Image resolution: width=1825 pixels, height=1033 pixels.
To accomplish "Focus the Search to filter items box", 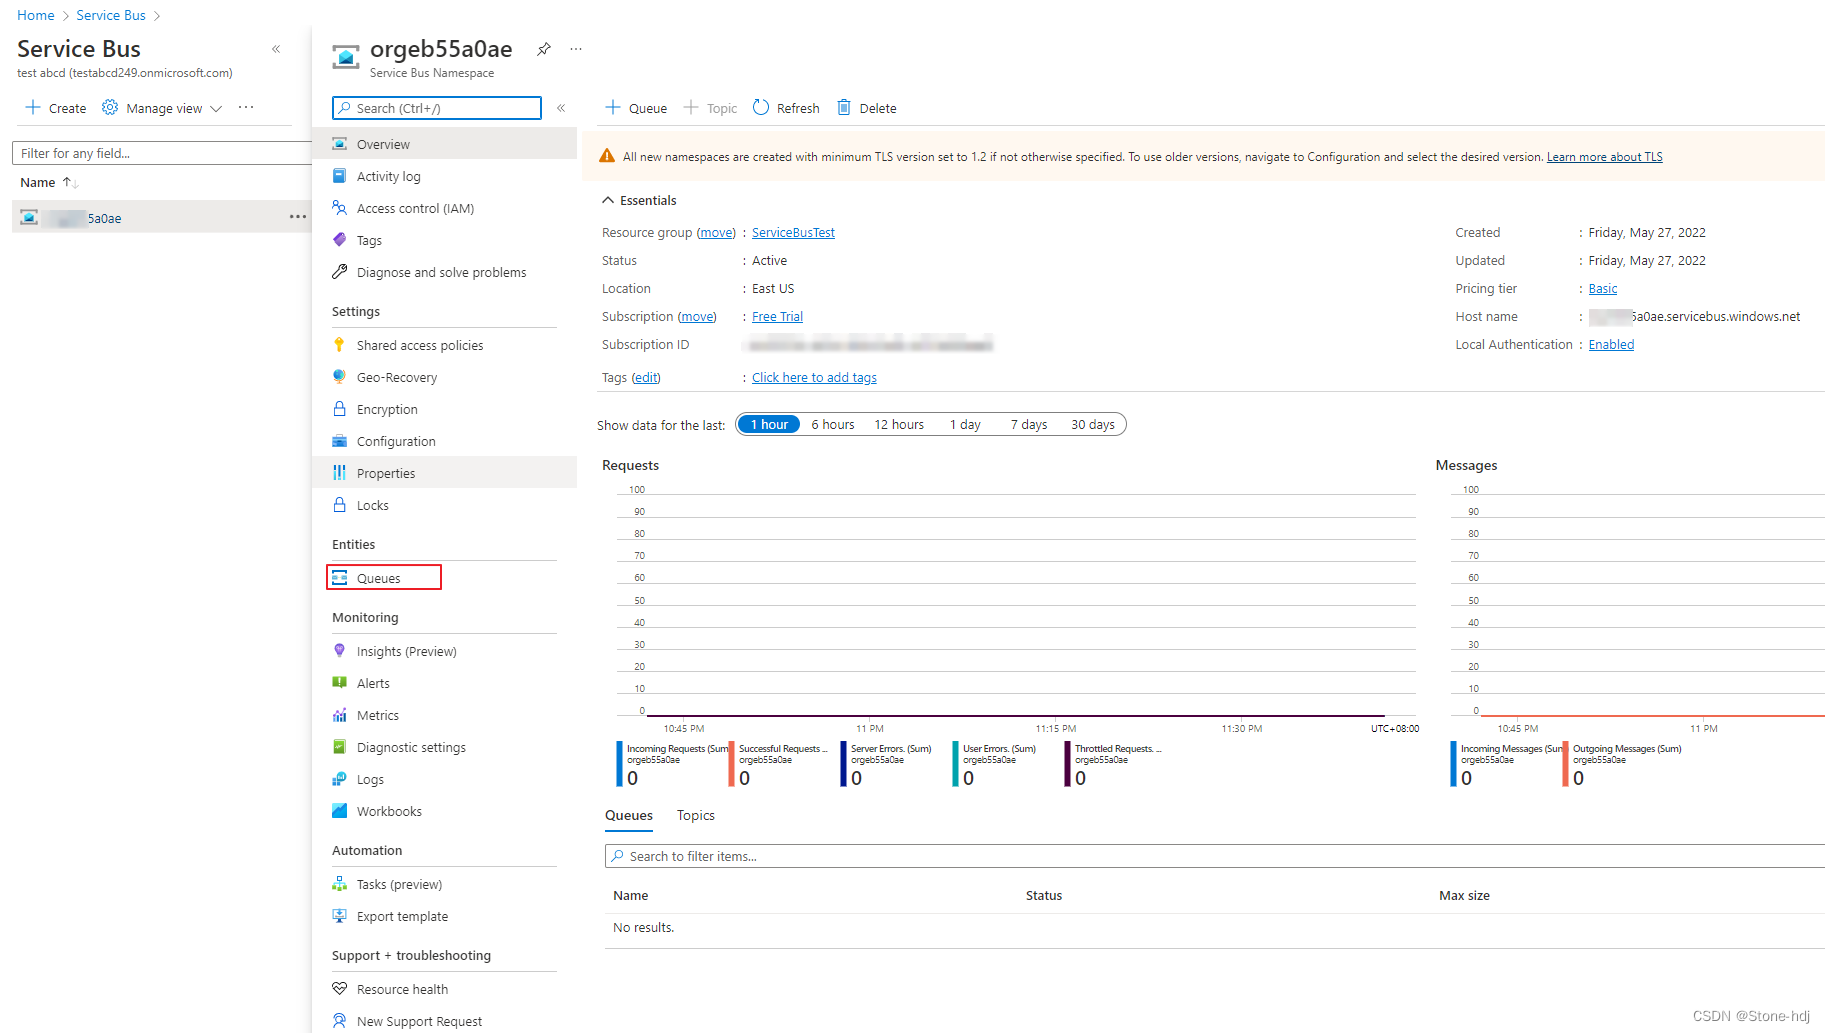I will pyautogui.click(x=1215, y=856).
